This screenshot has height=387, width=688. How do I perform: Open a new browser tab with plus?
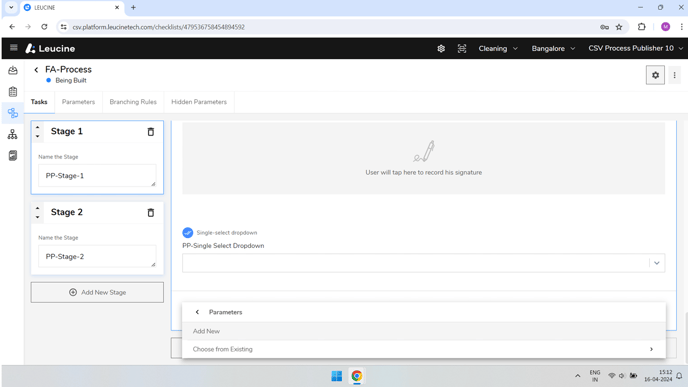click(x=133, y=7)
